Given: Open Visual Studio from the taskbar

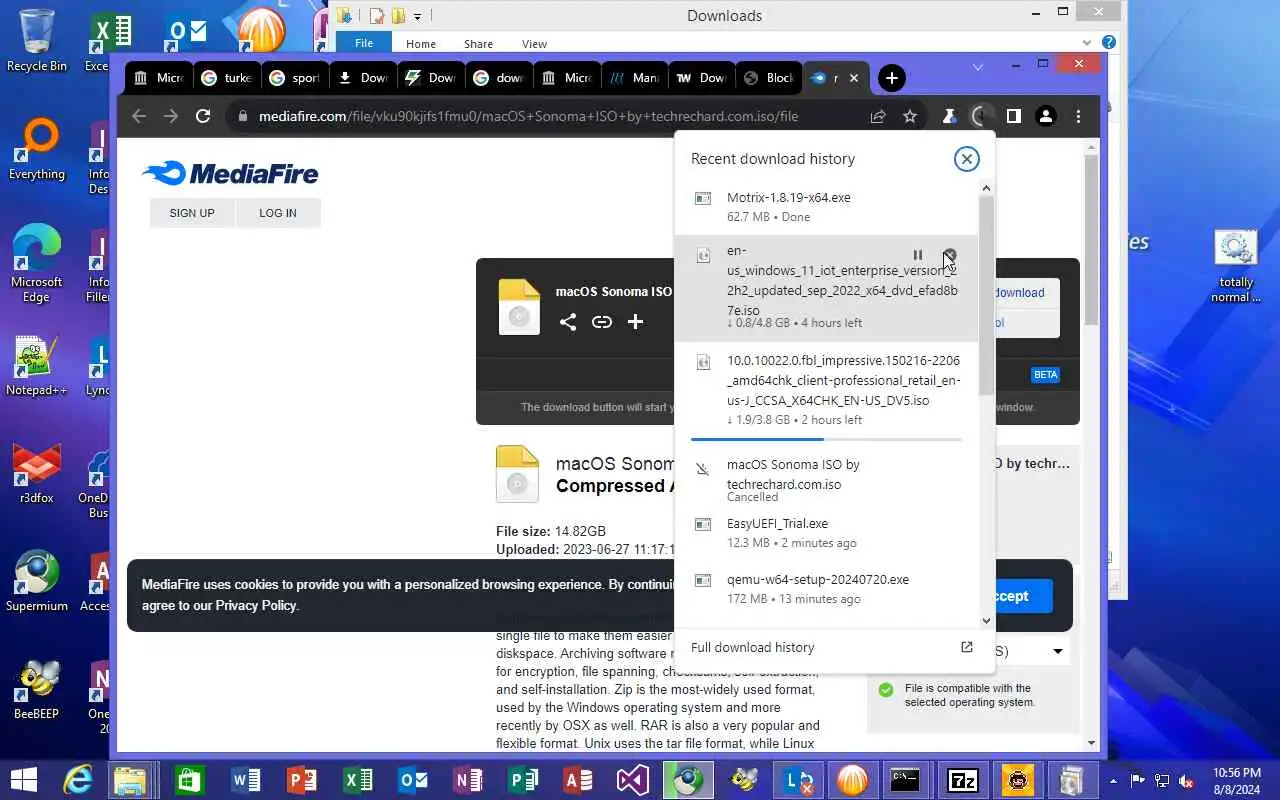Looking at the screenshot, I should [632, 779].
